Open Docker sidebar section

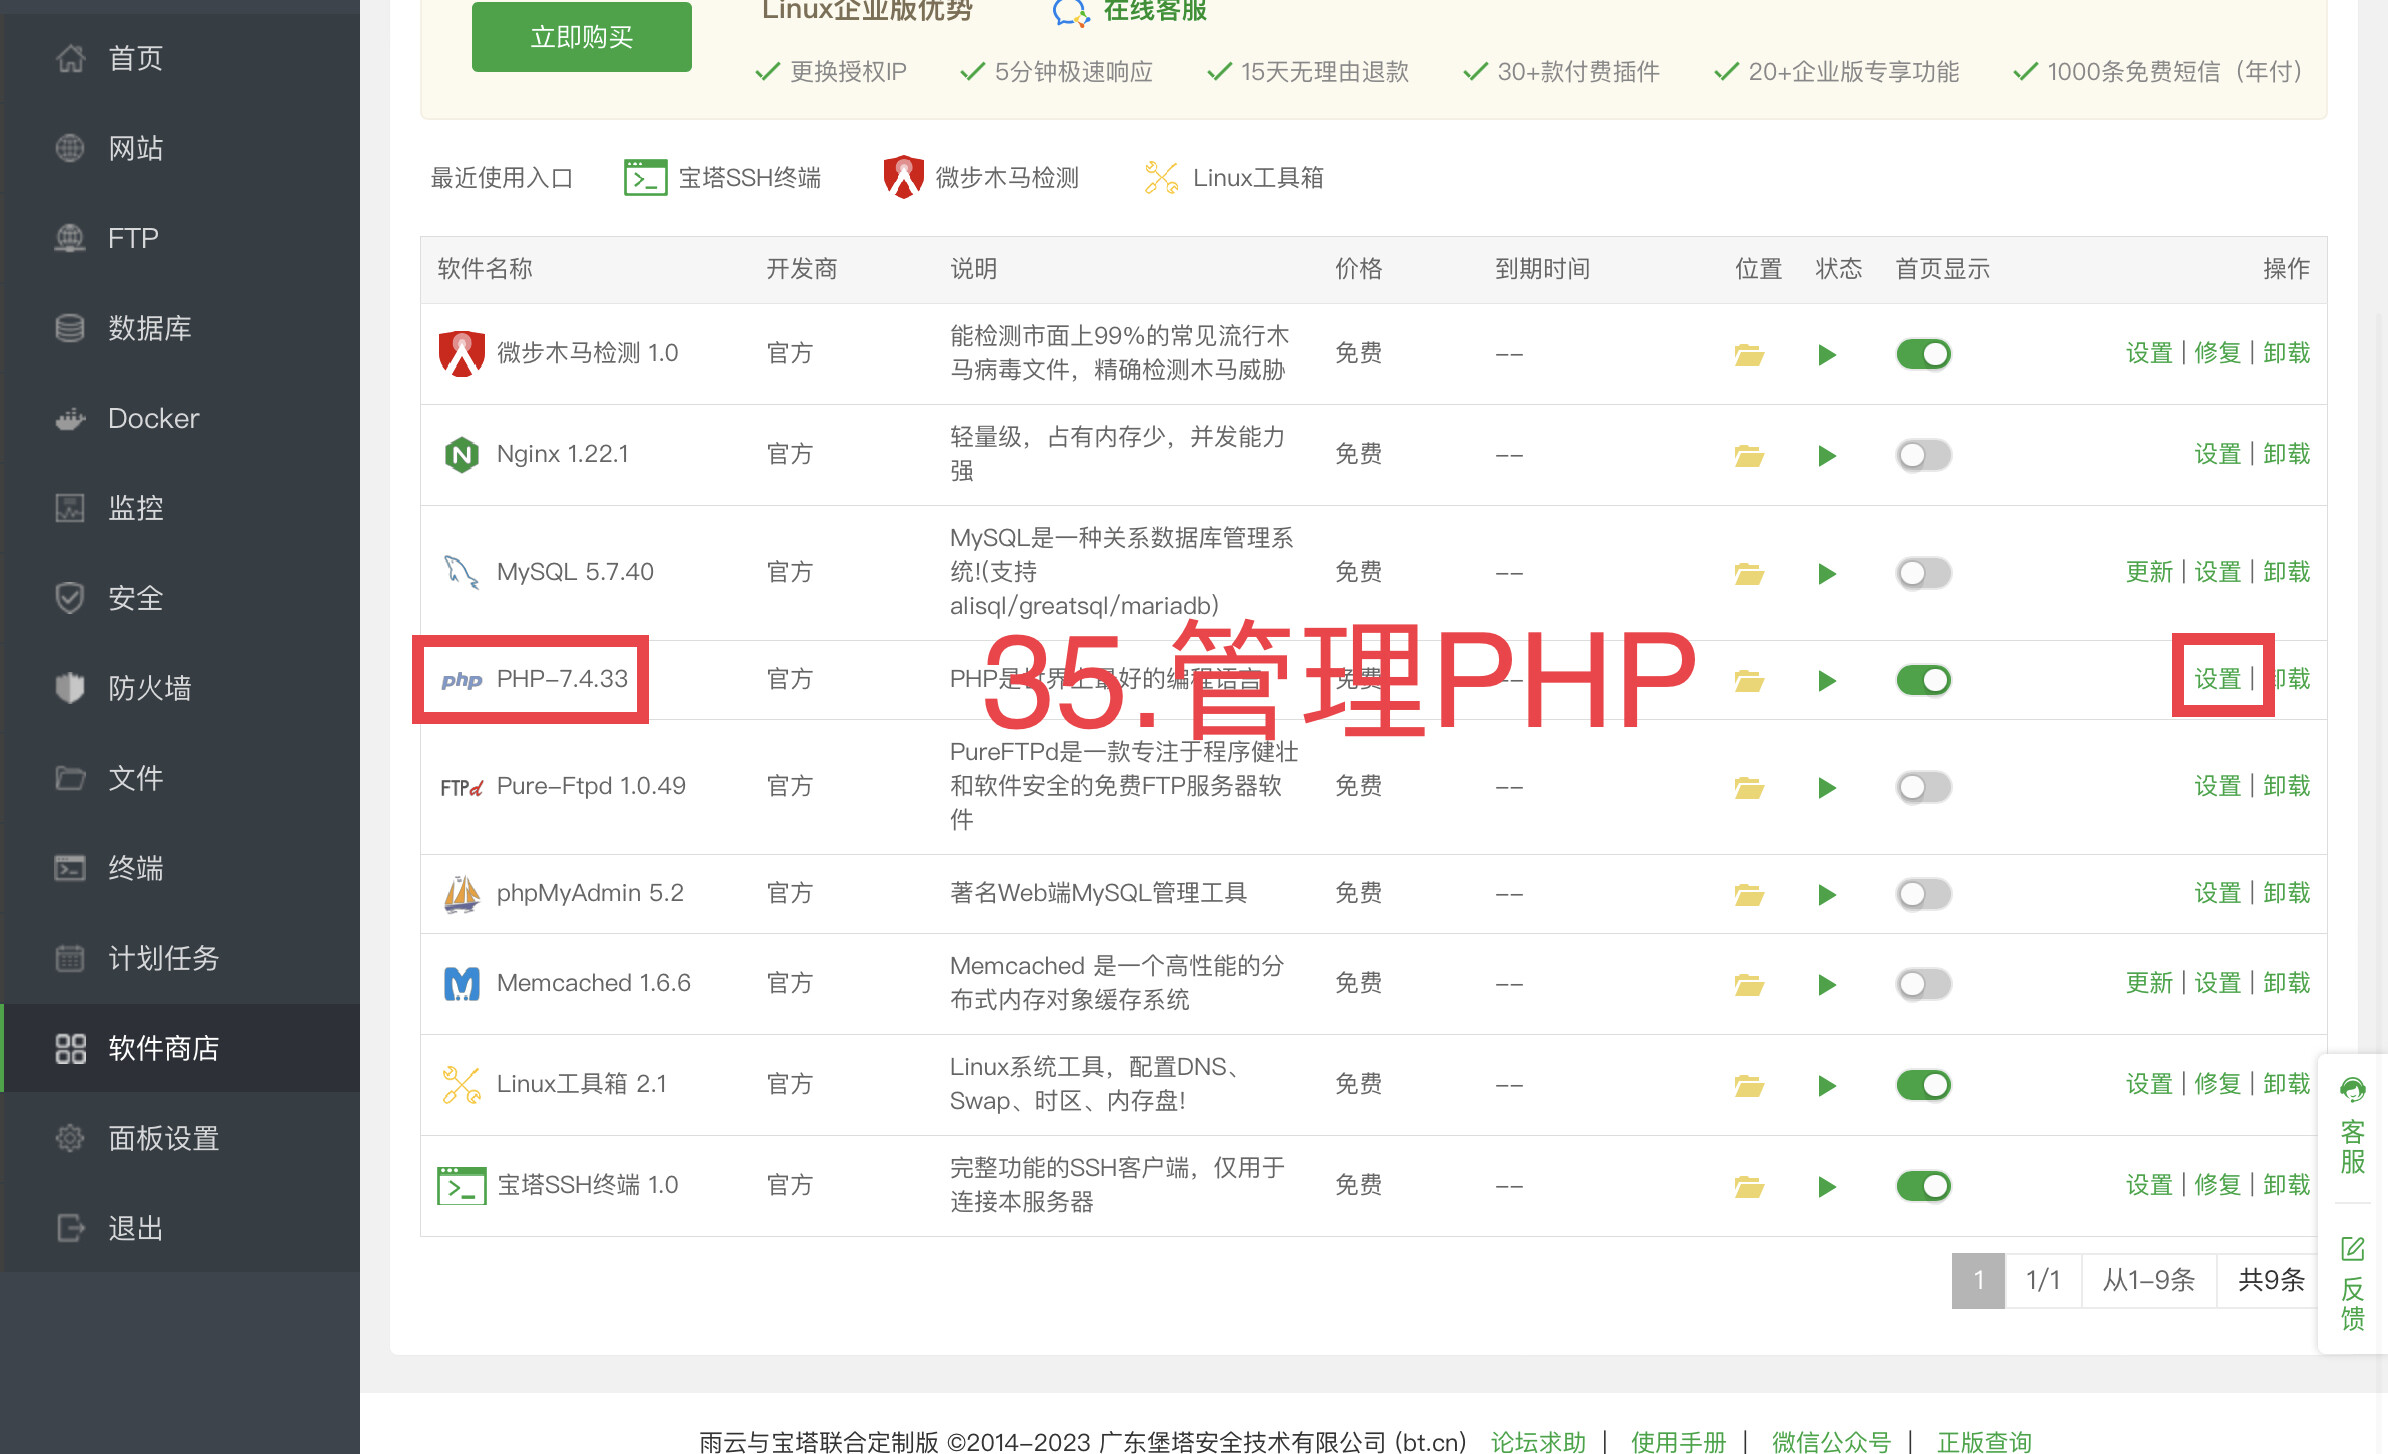click(180, 418)
